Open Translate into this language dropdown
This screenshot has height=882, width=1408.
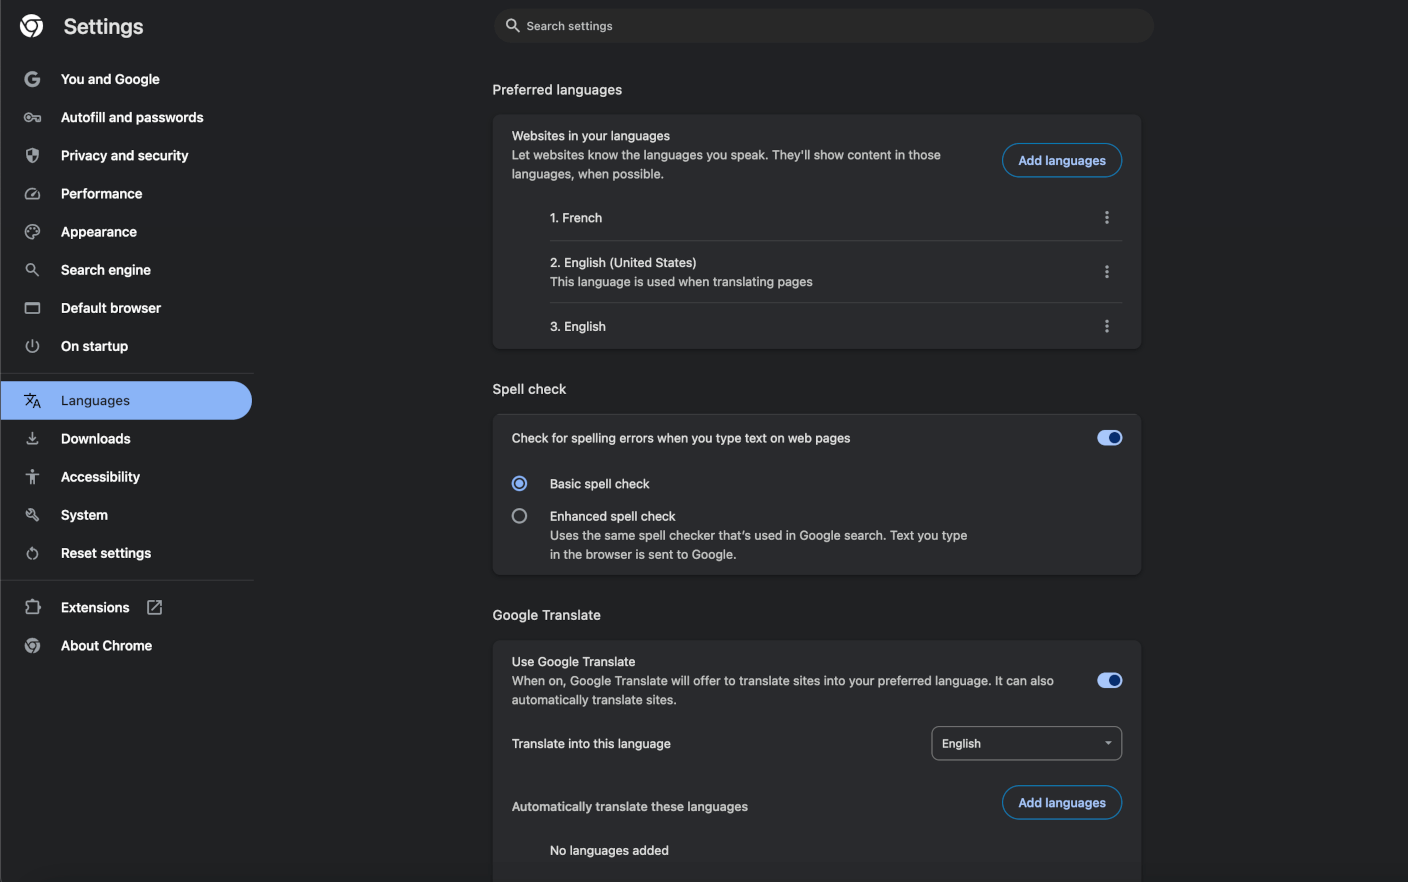pos(1026,743)
